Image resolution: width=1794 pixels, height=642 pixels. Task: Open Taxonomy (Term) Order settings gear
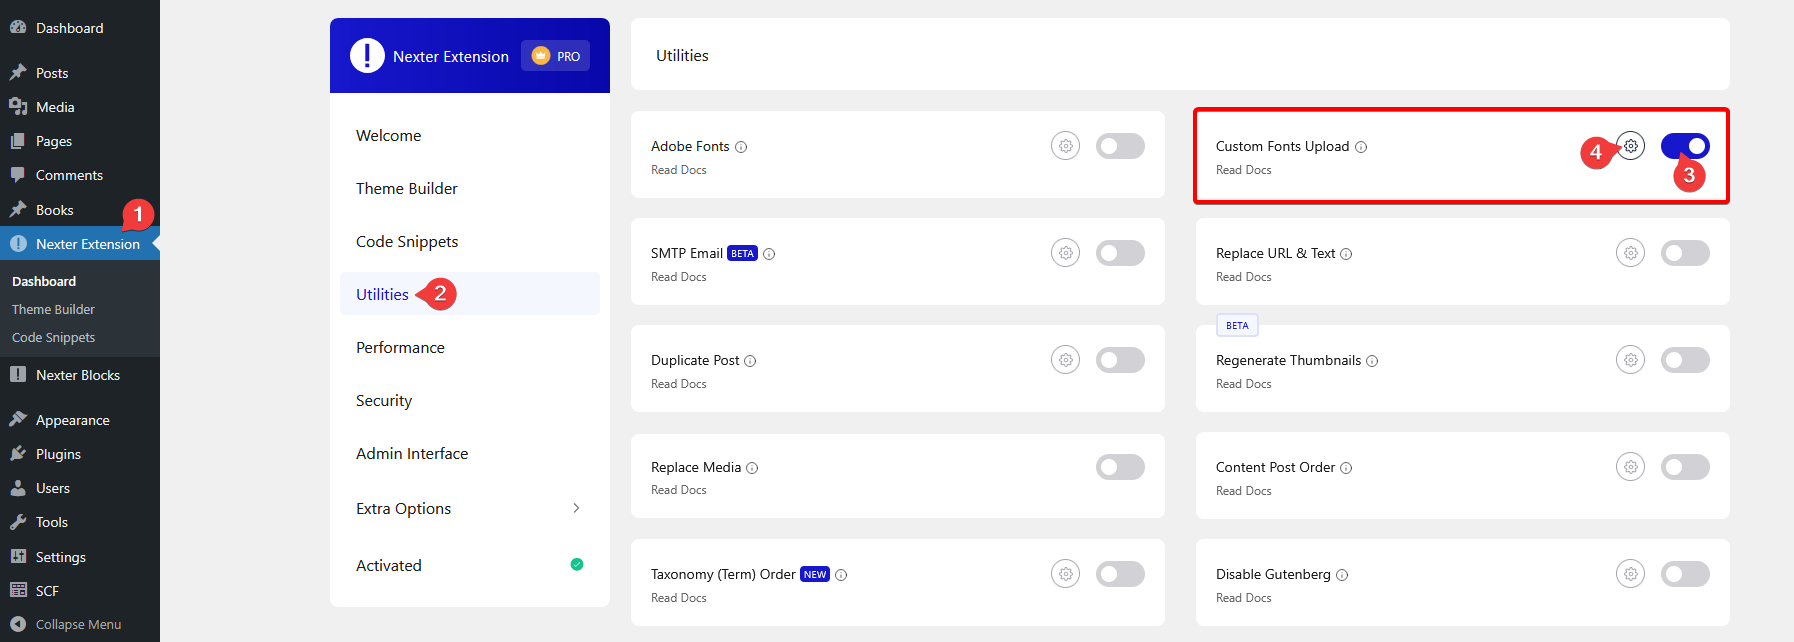(x=1065, y=574)
